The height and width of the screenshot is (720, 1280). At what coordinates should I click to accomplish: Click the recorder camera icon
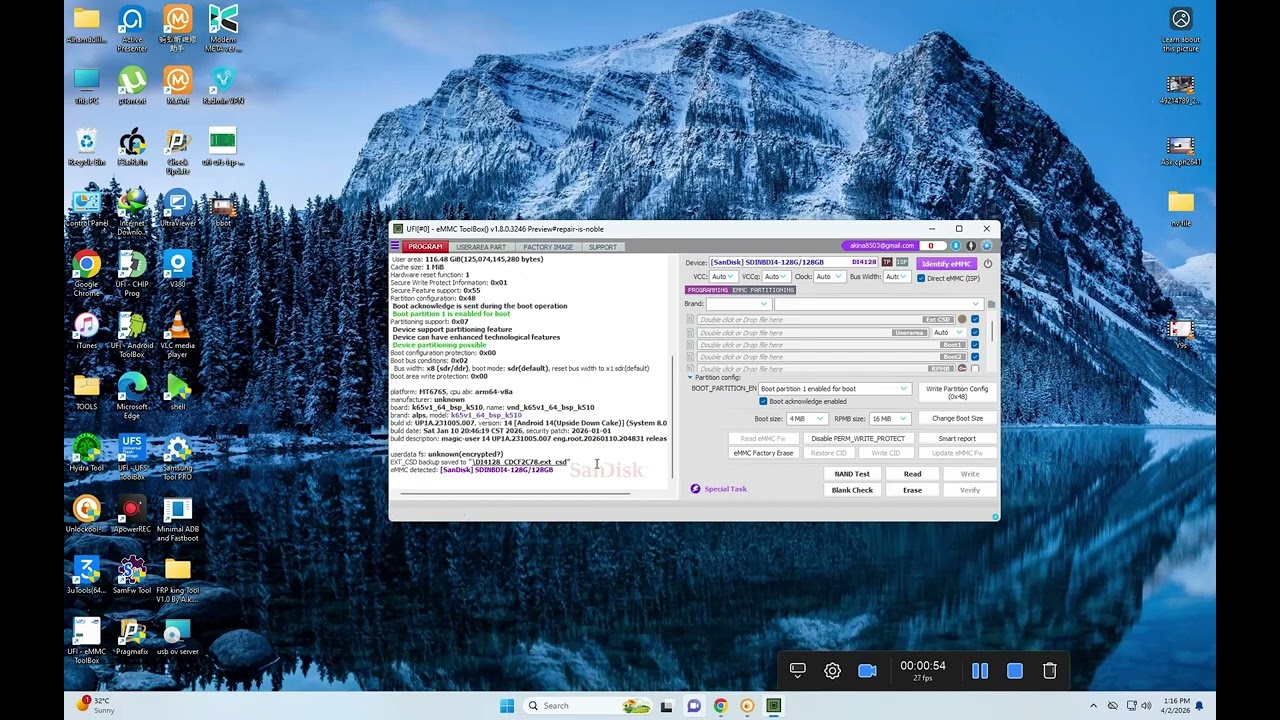pos(867,671)
